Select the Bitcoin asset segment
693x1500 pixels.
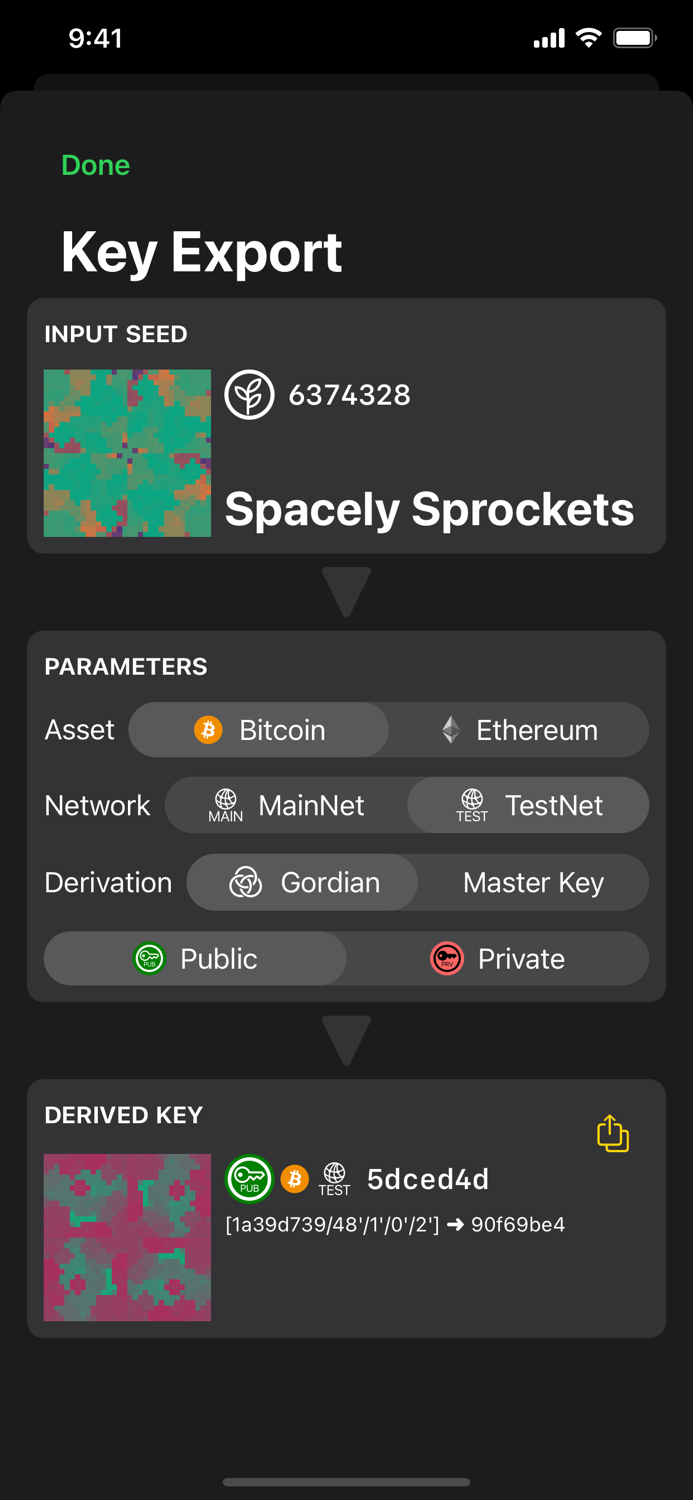258,730
